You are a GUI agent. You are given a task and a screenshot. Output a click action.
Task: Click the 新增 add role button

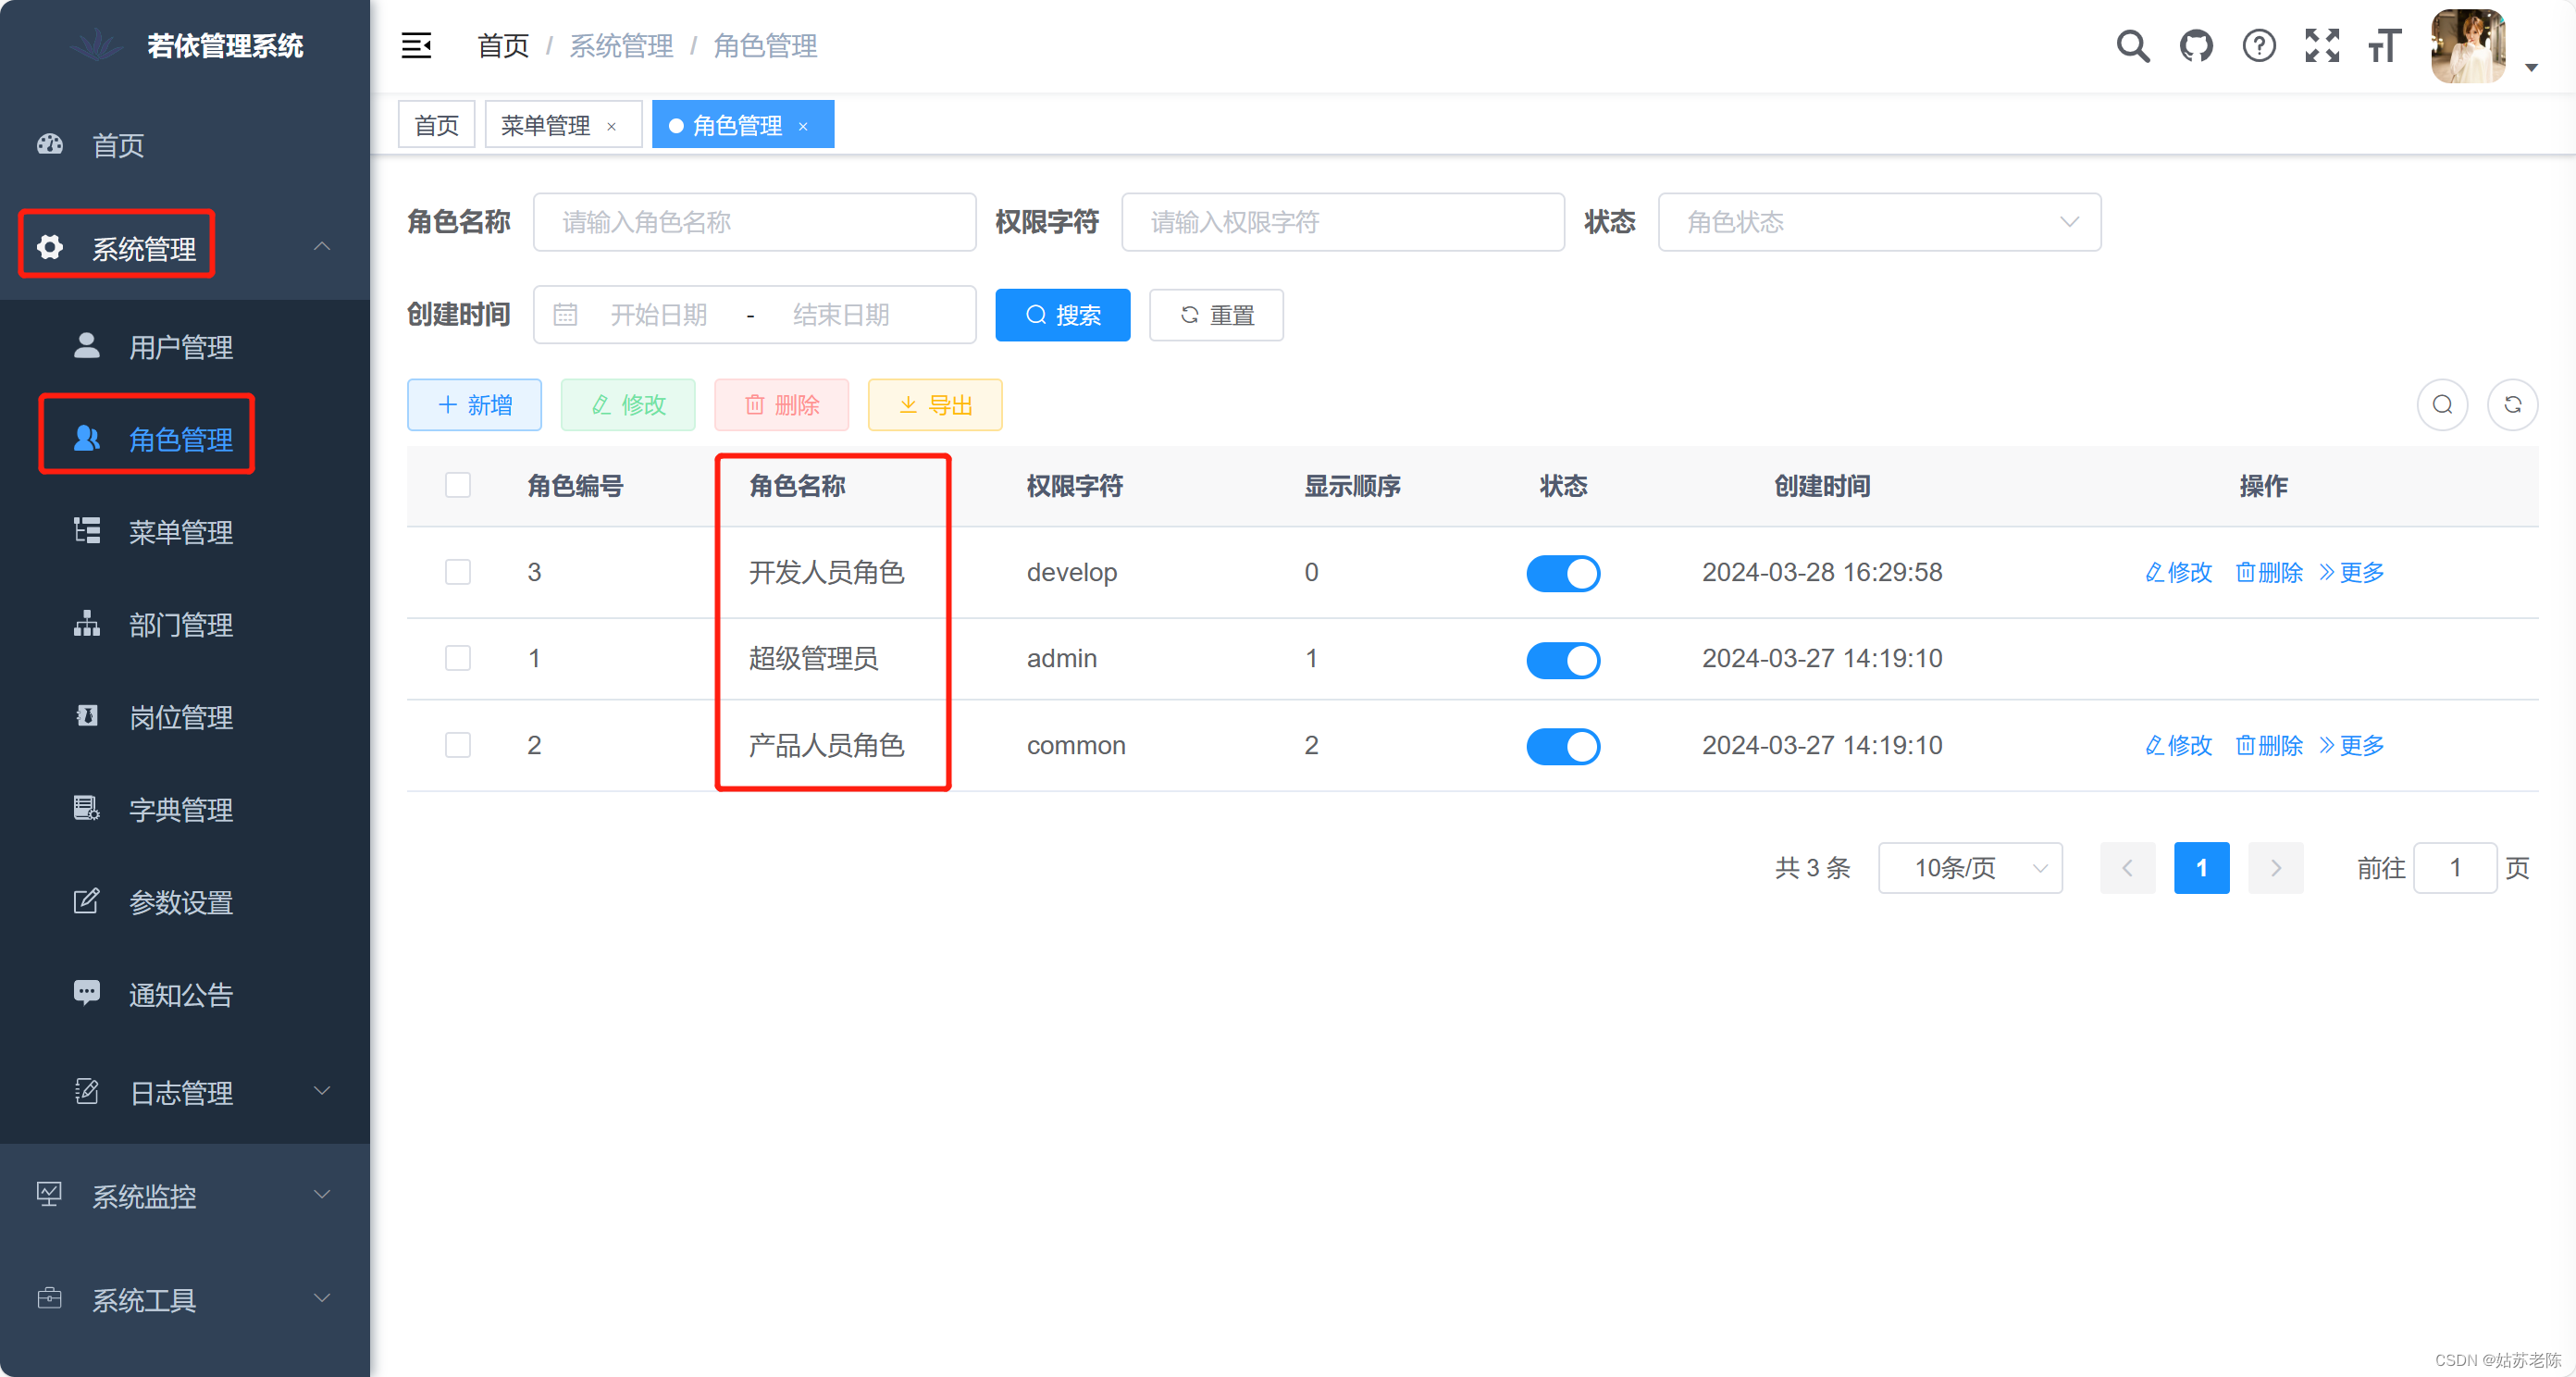click(x=474, y=405)
